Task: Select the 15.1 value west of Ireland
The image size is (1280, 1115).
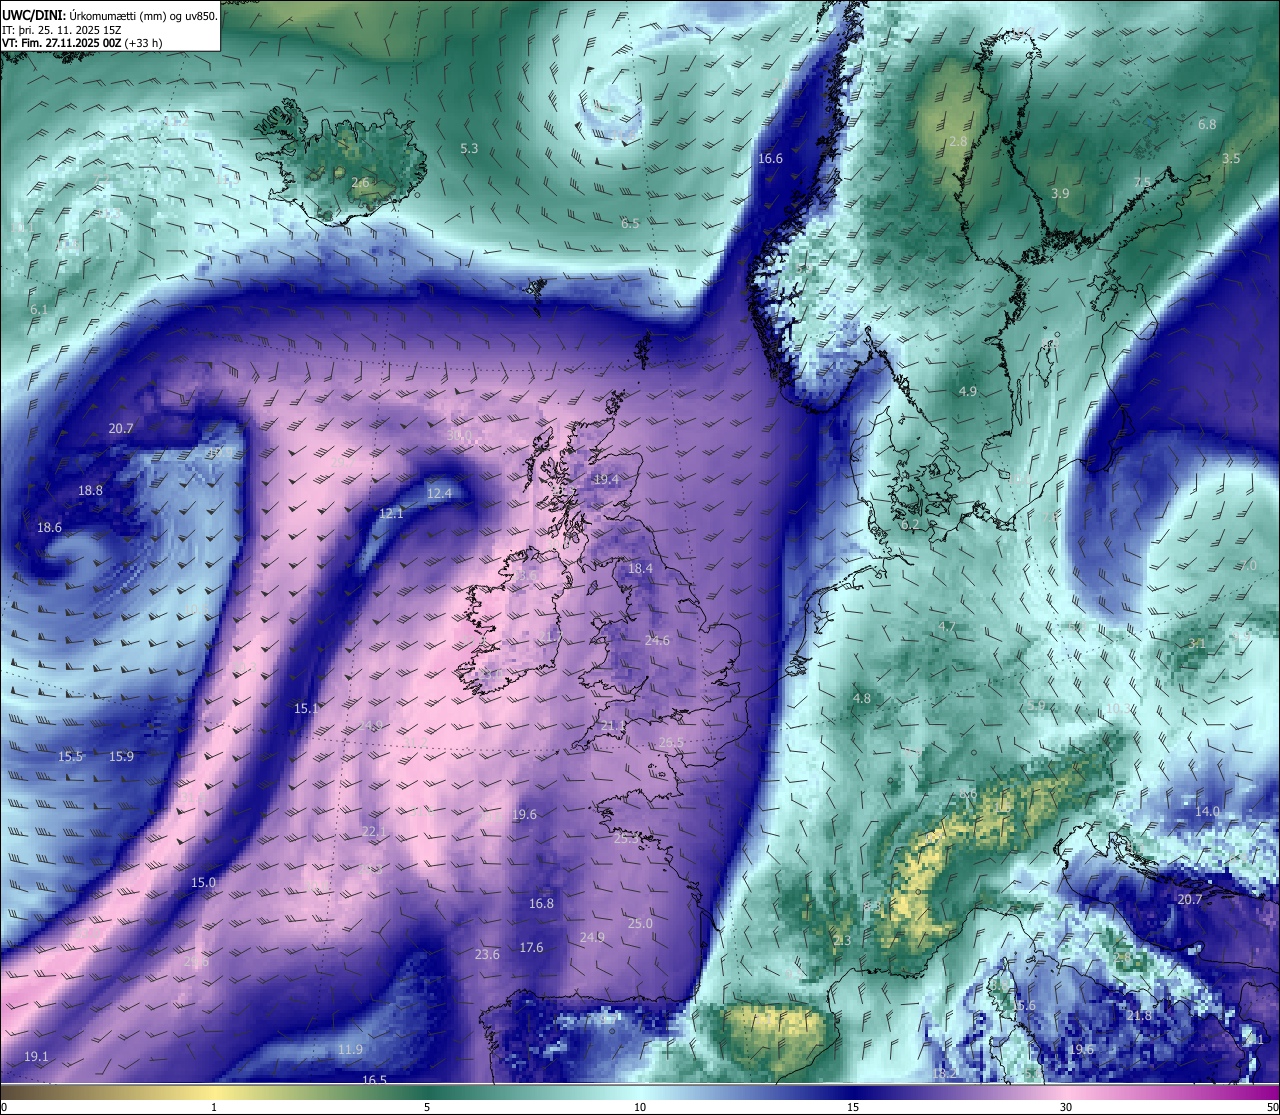Action: [x=306, y=709]
